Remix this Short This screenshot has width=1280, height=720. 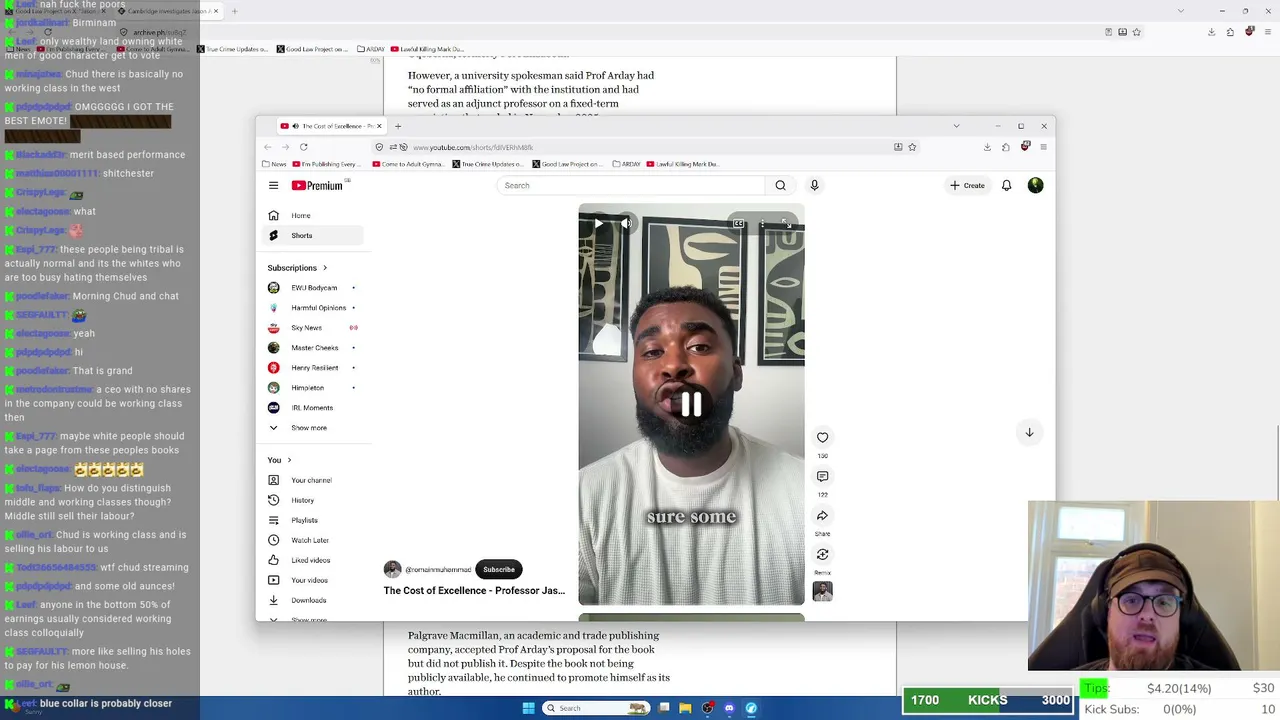click(822, 554)
